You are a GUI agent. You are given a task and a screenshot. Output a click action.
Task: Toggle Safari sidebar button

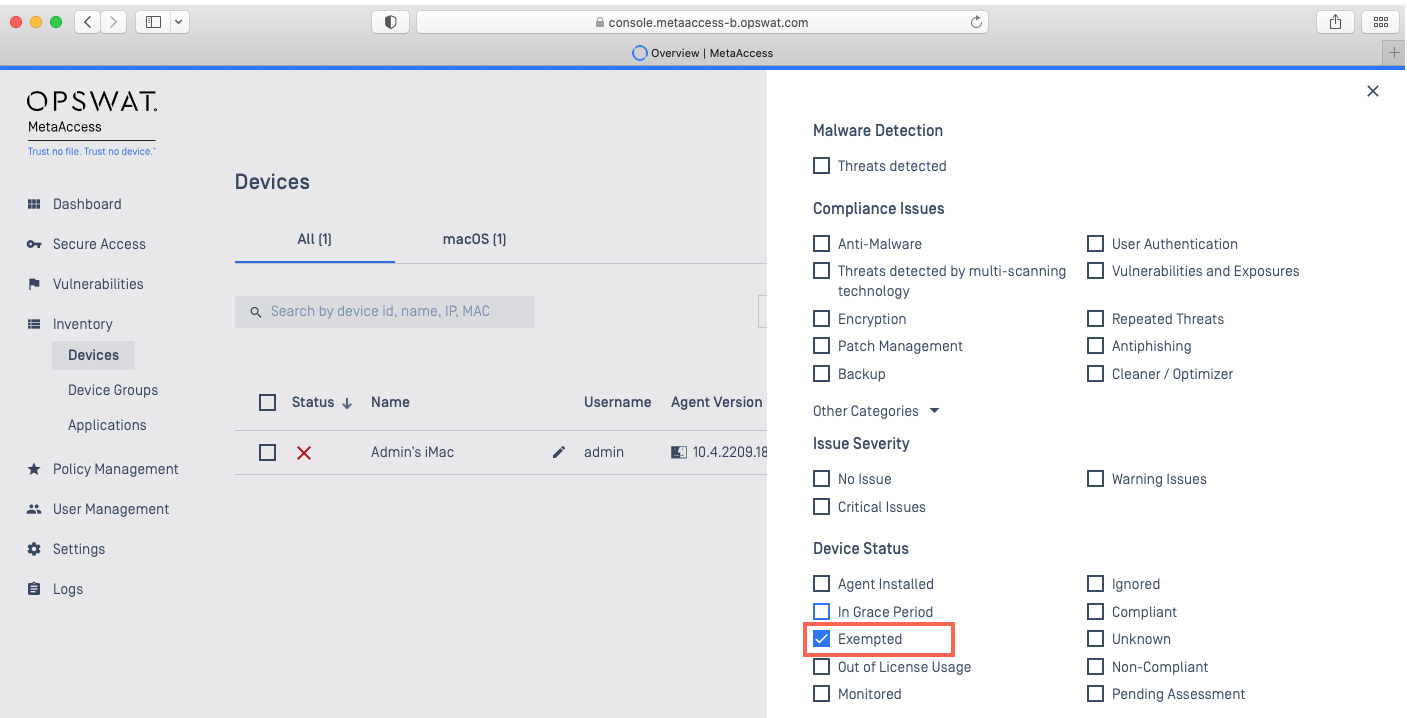(153, 22)
